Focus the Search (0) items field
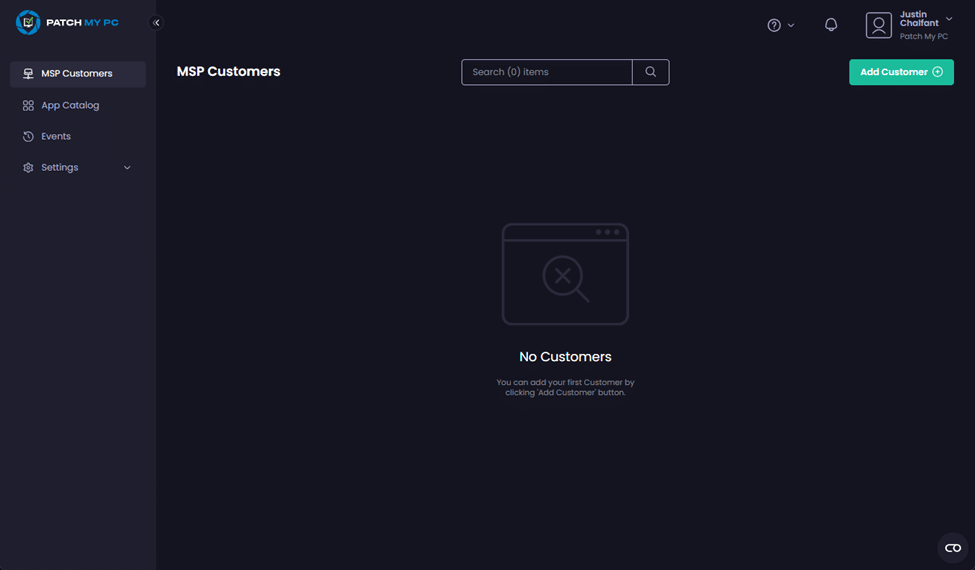The image size is (975, 570). (x=546, y=72)
